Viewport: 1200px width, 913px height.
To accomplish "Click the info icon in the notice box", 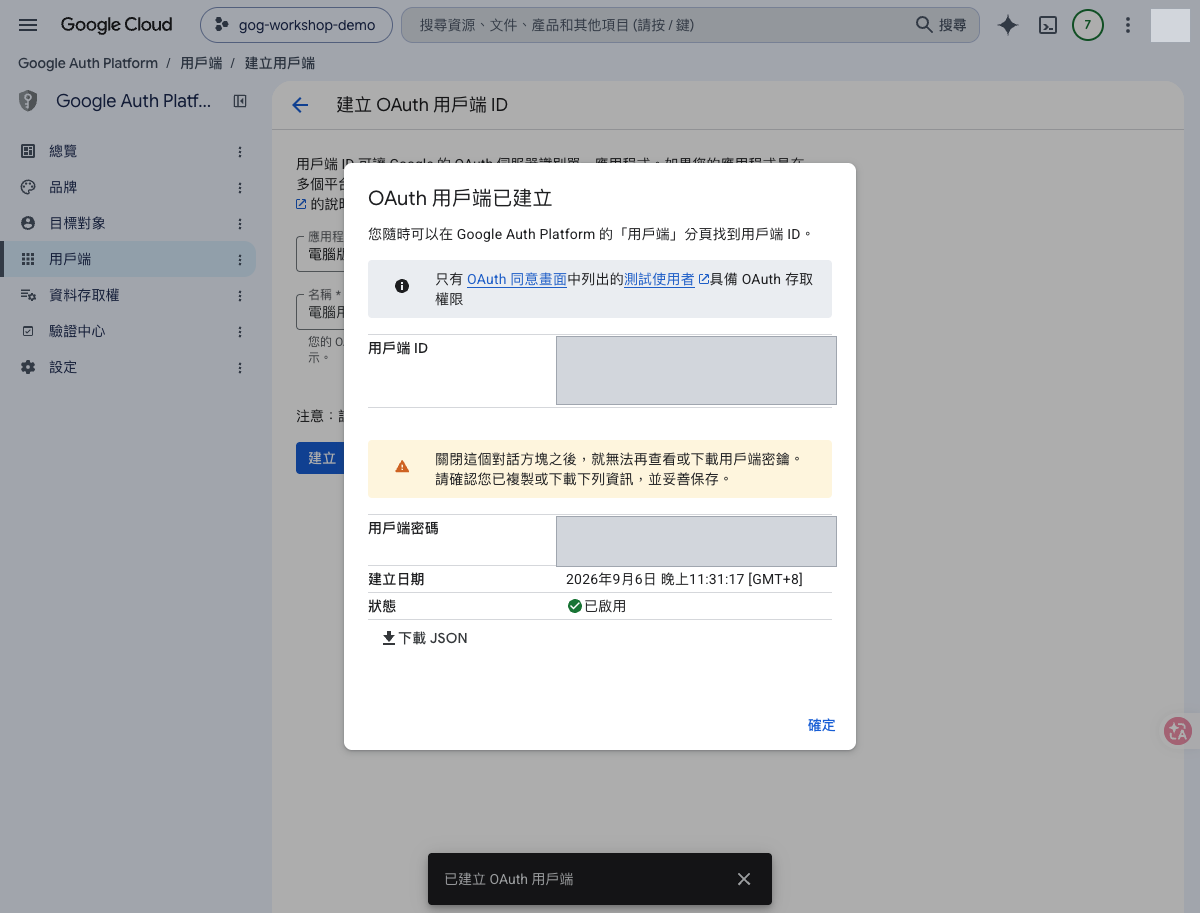I will click(x=402, y=286).
